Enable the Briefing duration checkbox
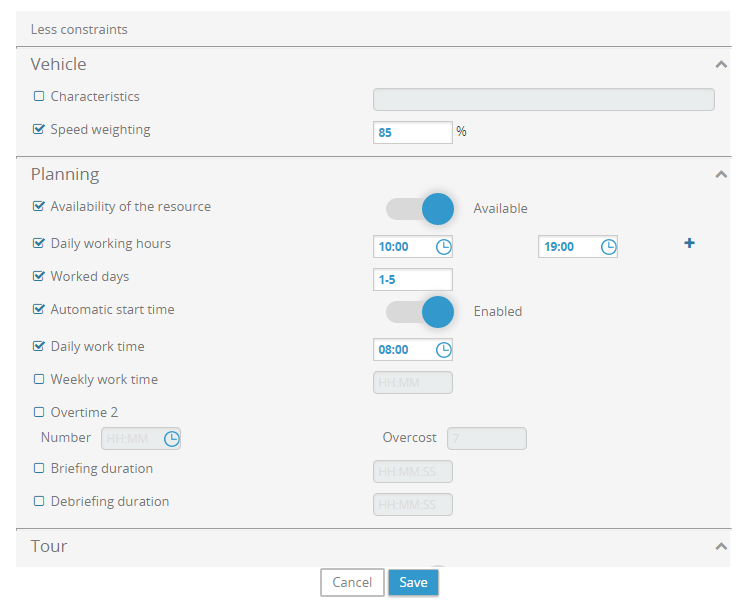Viewport: 745px width, 600px height. 39,468
